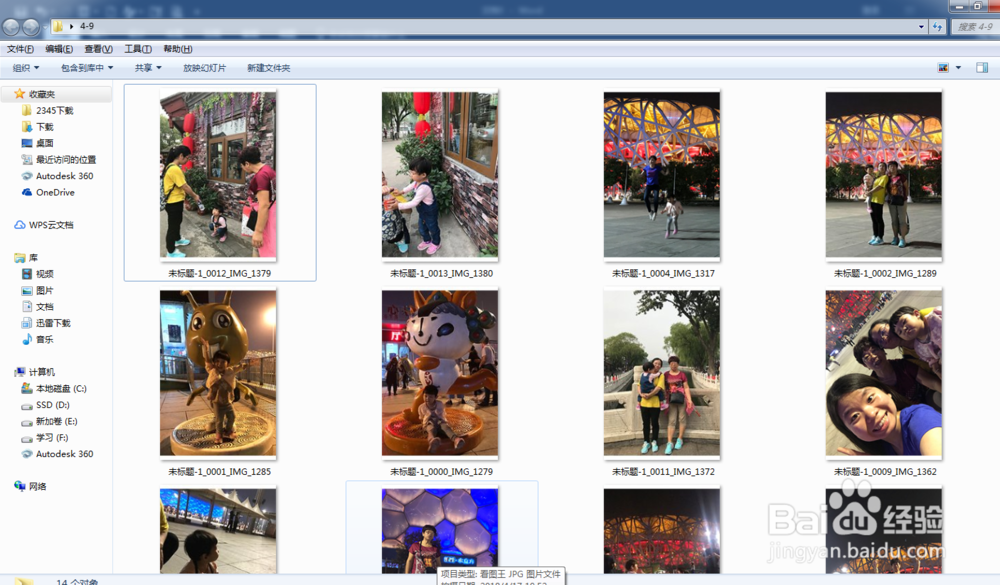Open the 查看(V) menu
This screenshot has height=585, width=1000.
coord(98,49)
